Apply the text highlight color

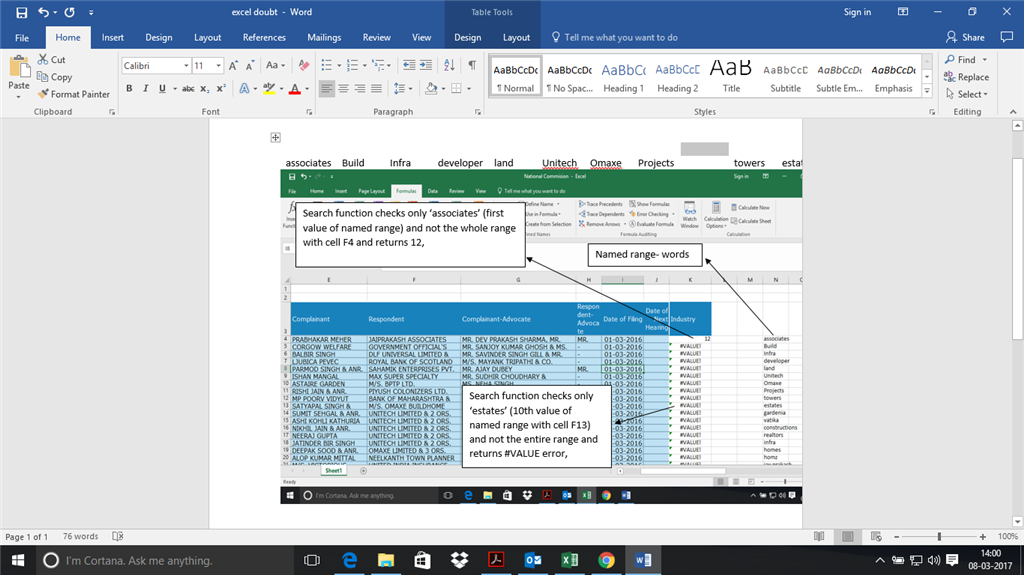point(268,88)
